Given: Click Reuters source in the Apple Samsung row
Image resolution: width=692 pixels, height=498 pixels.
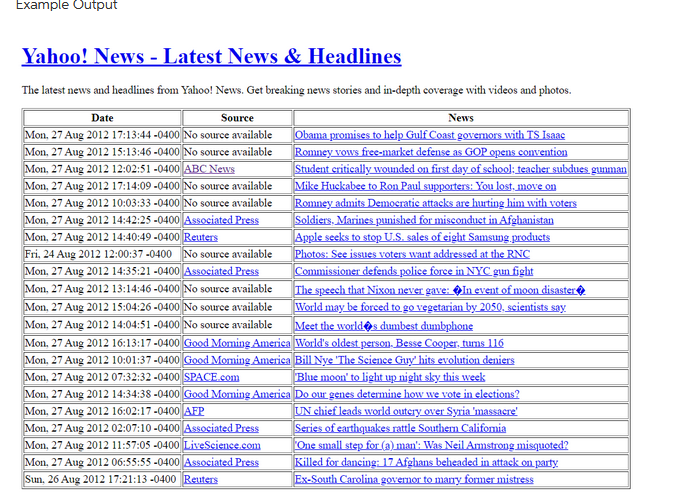Looking at the screenshot, I should [x=201, y=237].
